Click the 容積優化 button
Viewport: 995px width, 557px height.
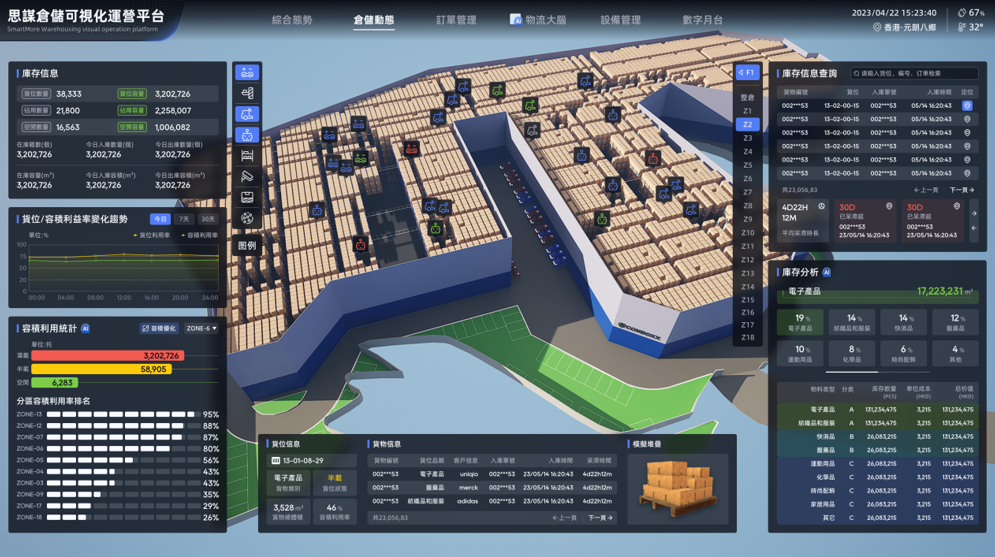pyautogui.click(x=159, y=329)
